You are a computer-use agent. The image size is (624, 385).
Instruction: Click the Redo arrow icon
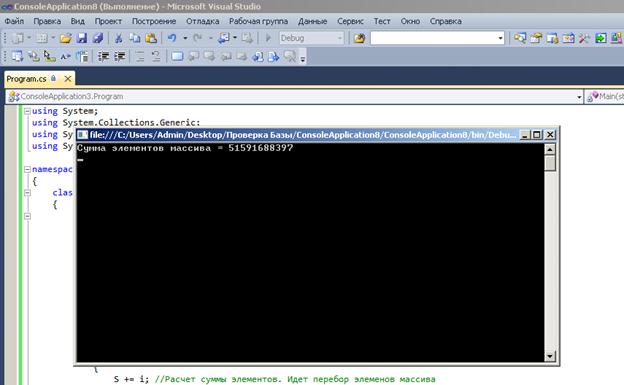coord(198,38)
